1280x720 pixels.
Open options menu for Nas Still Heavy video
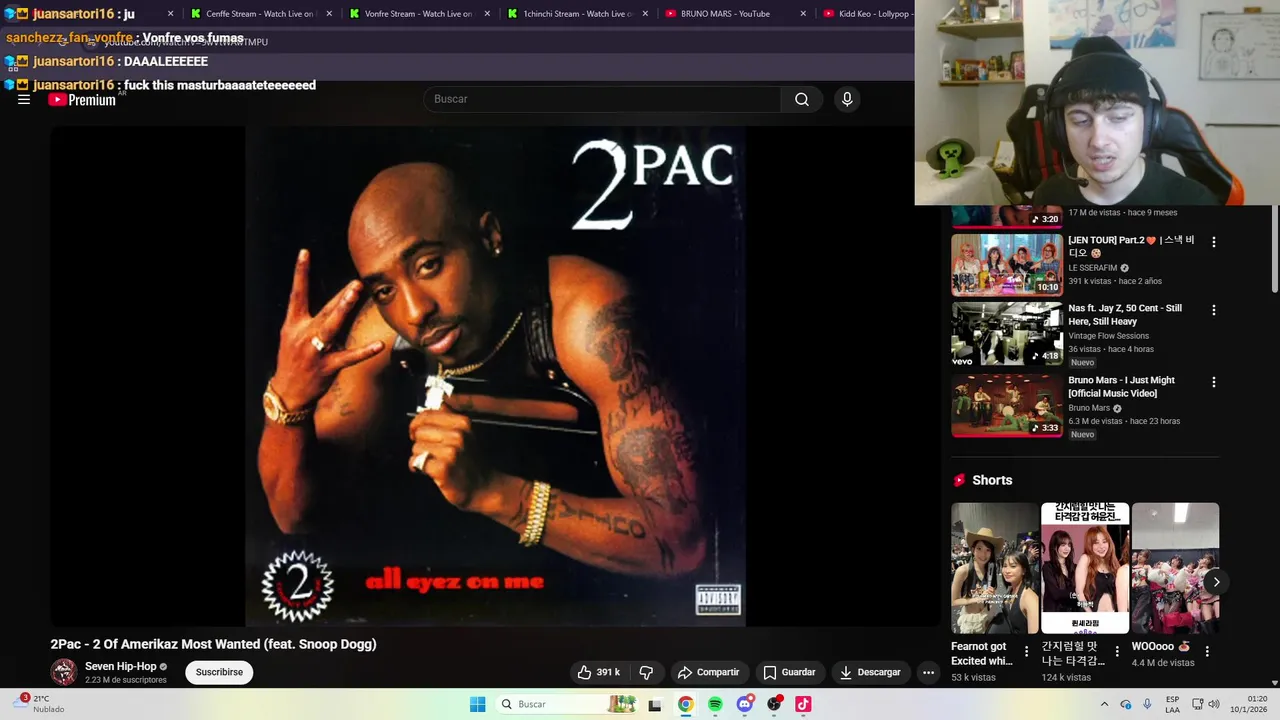point(1214,310)
